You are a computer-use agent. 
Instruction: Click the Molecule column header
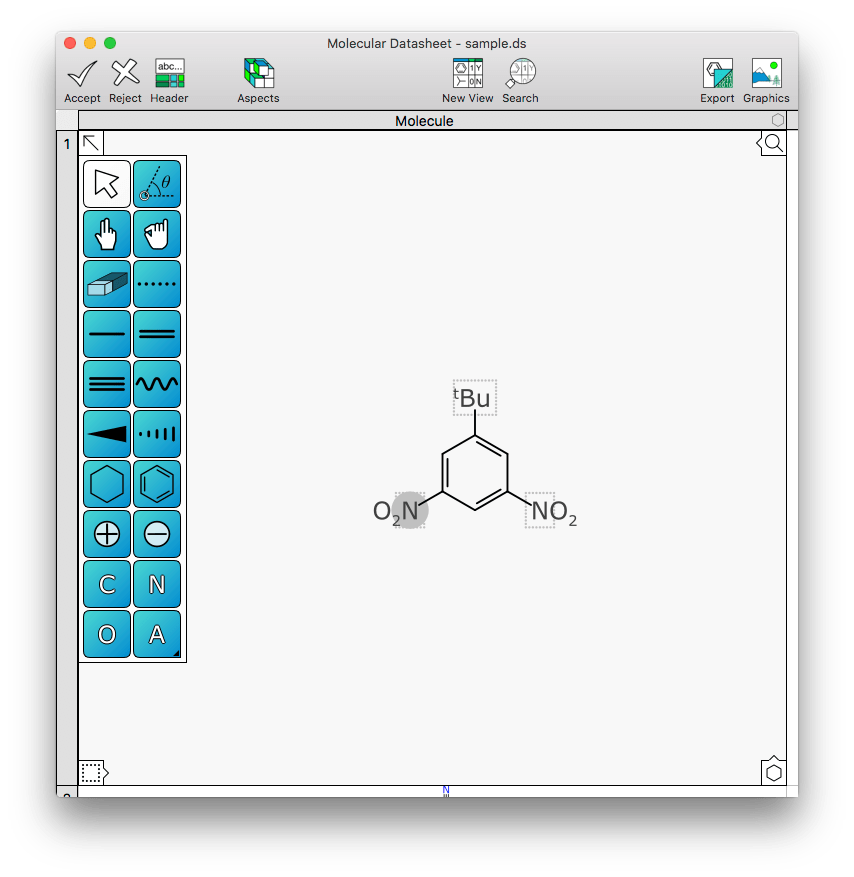[423, 121]
